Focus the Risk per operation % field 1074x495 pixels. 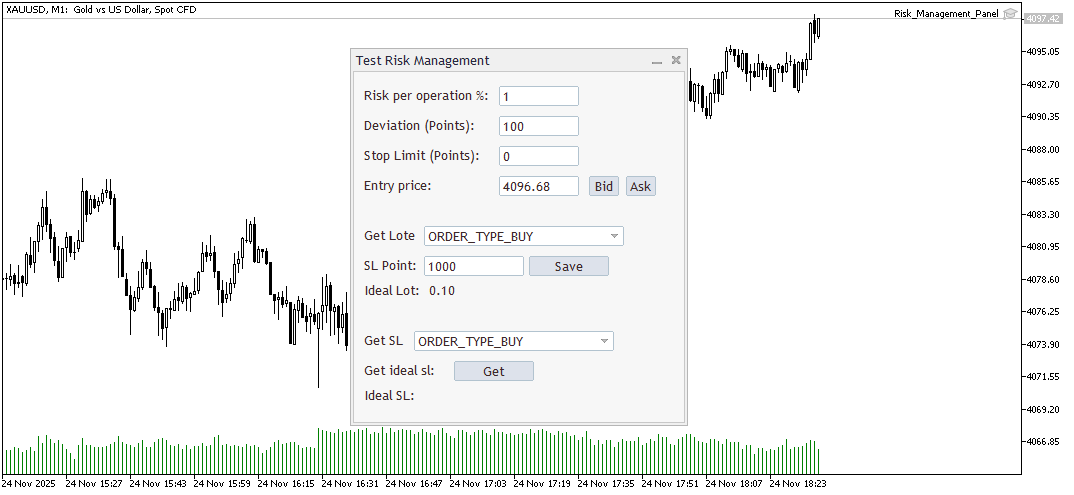click(539, 97)
